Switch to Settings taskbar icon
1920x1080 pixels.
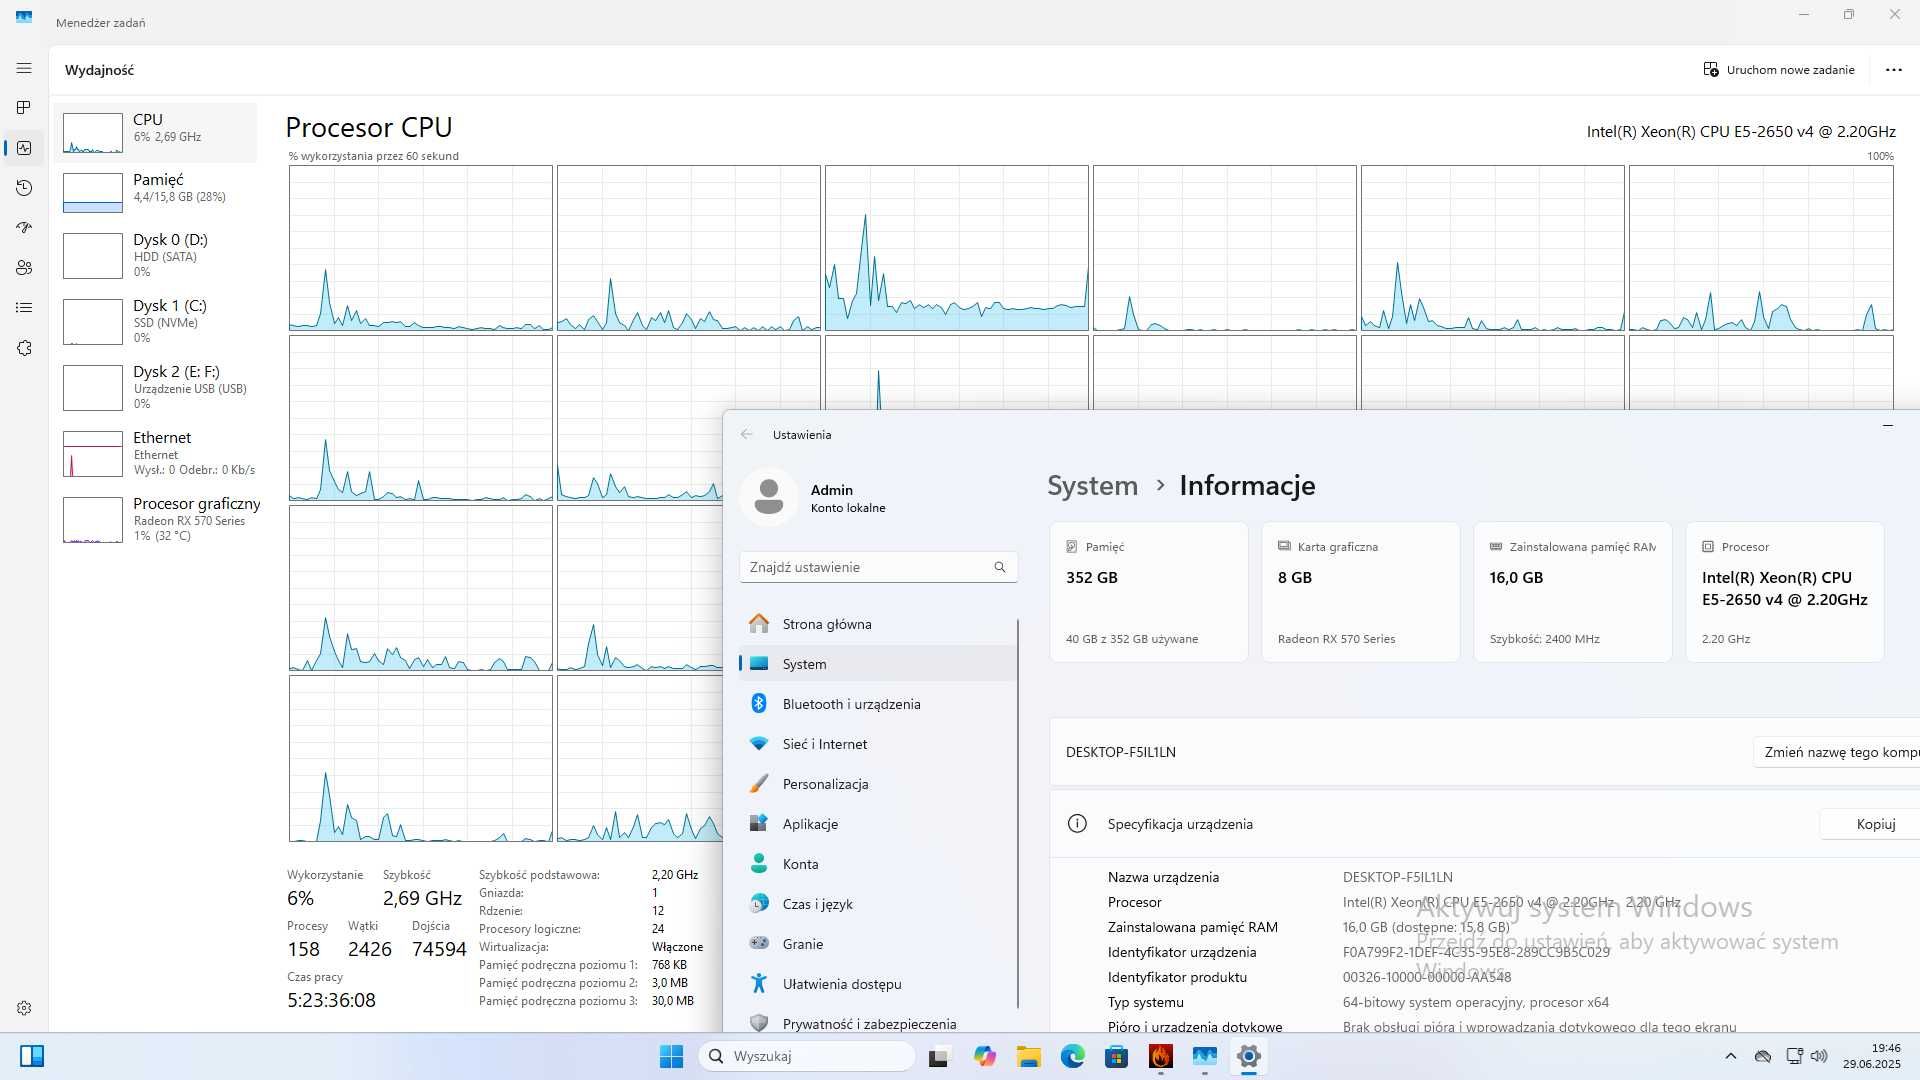click(1248, 1056)
